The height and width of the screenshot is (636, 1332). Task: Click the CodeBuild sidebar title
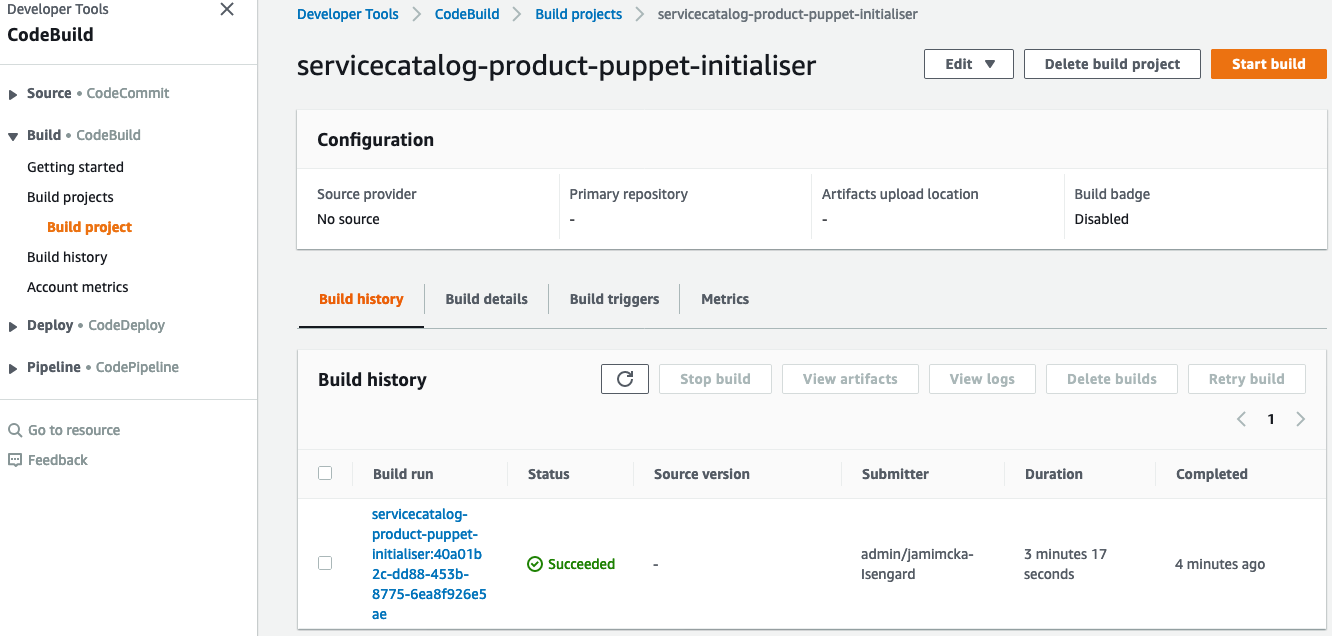50,34
